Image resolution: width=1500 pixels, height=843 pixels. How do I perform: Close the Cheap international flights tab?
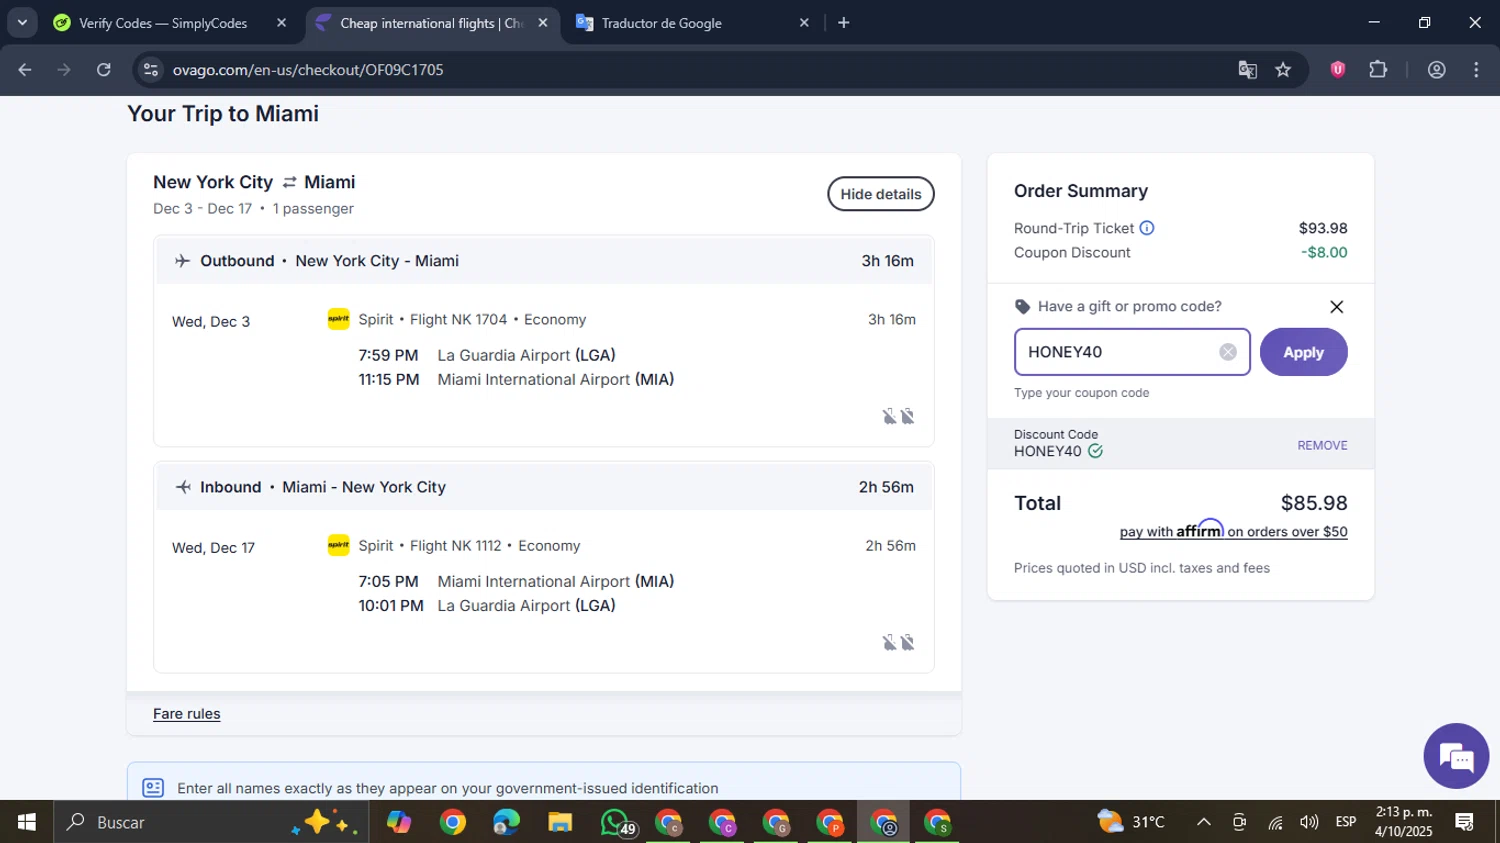(x=543, y=23)
